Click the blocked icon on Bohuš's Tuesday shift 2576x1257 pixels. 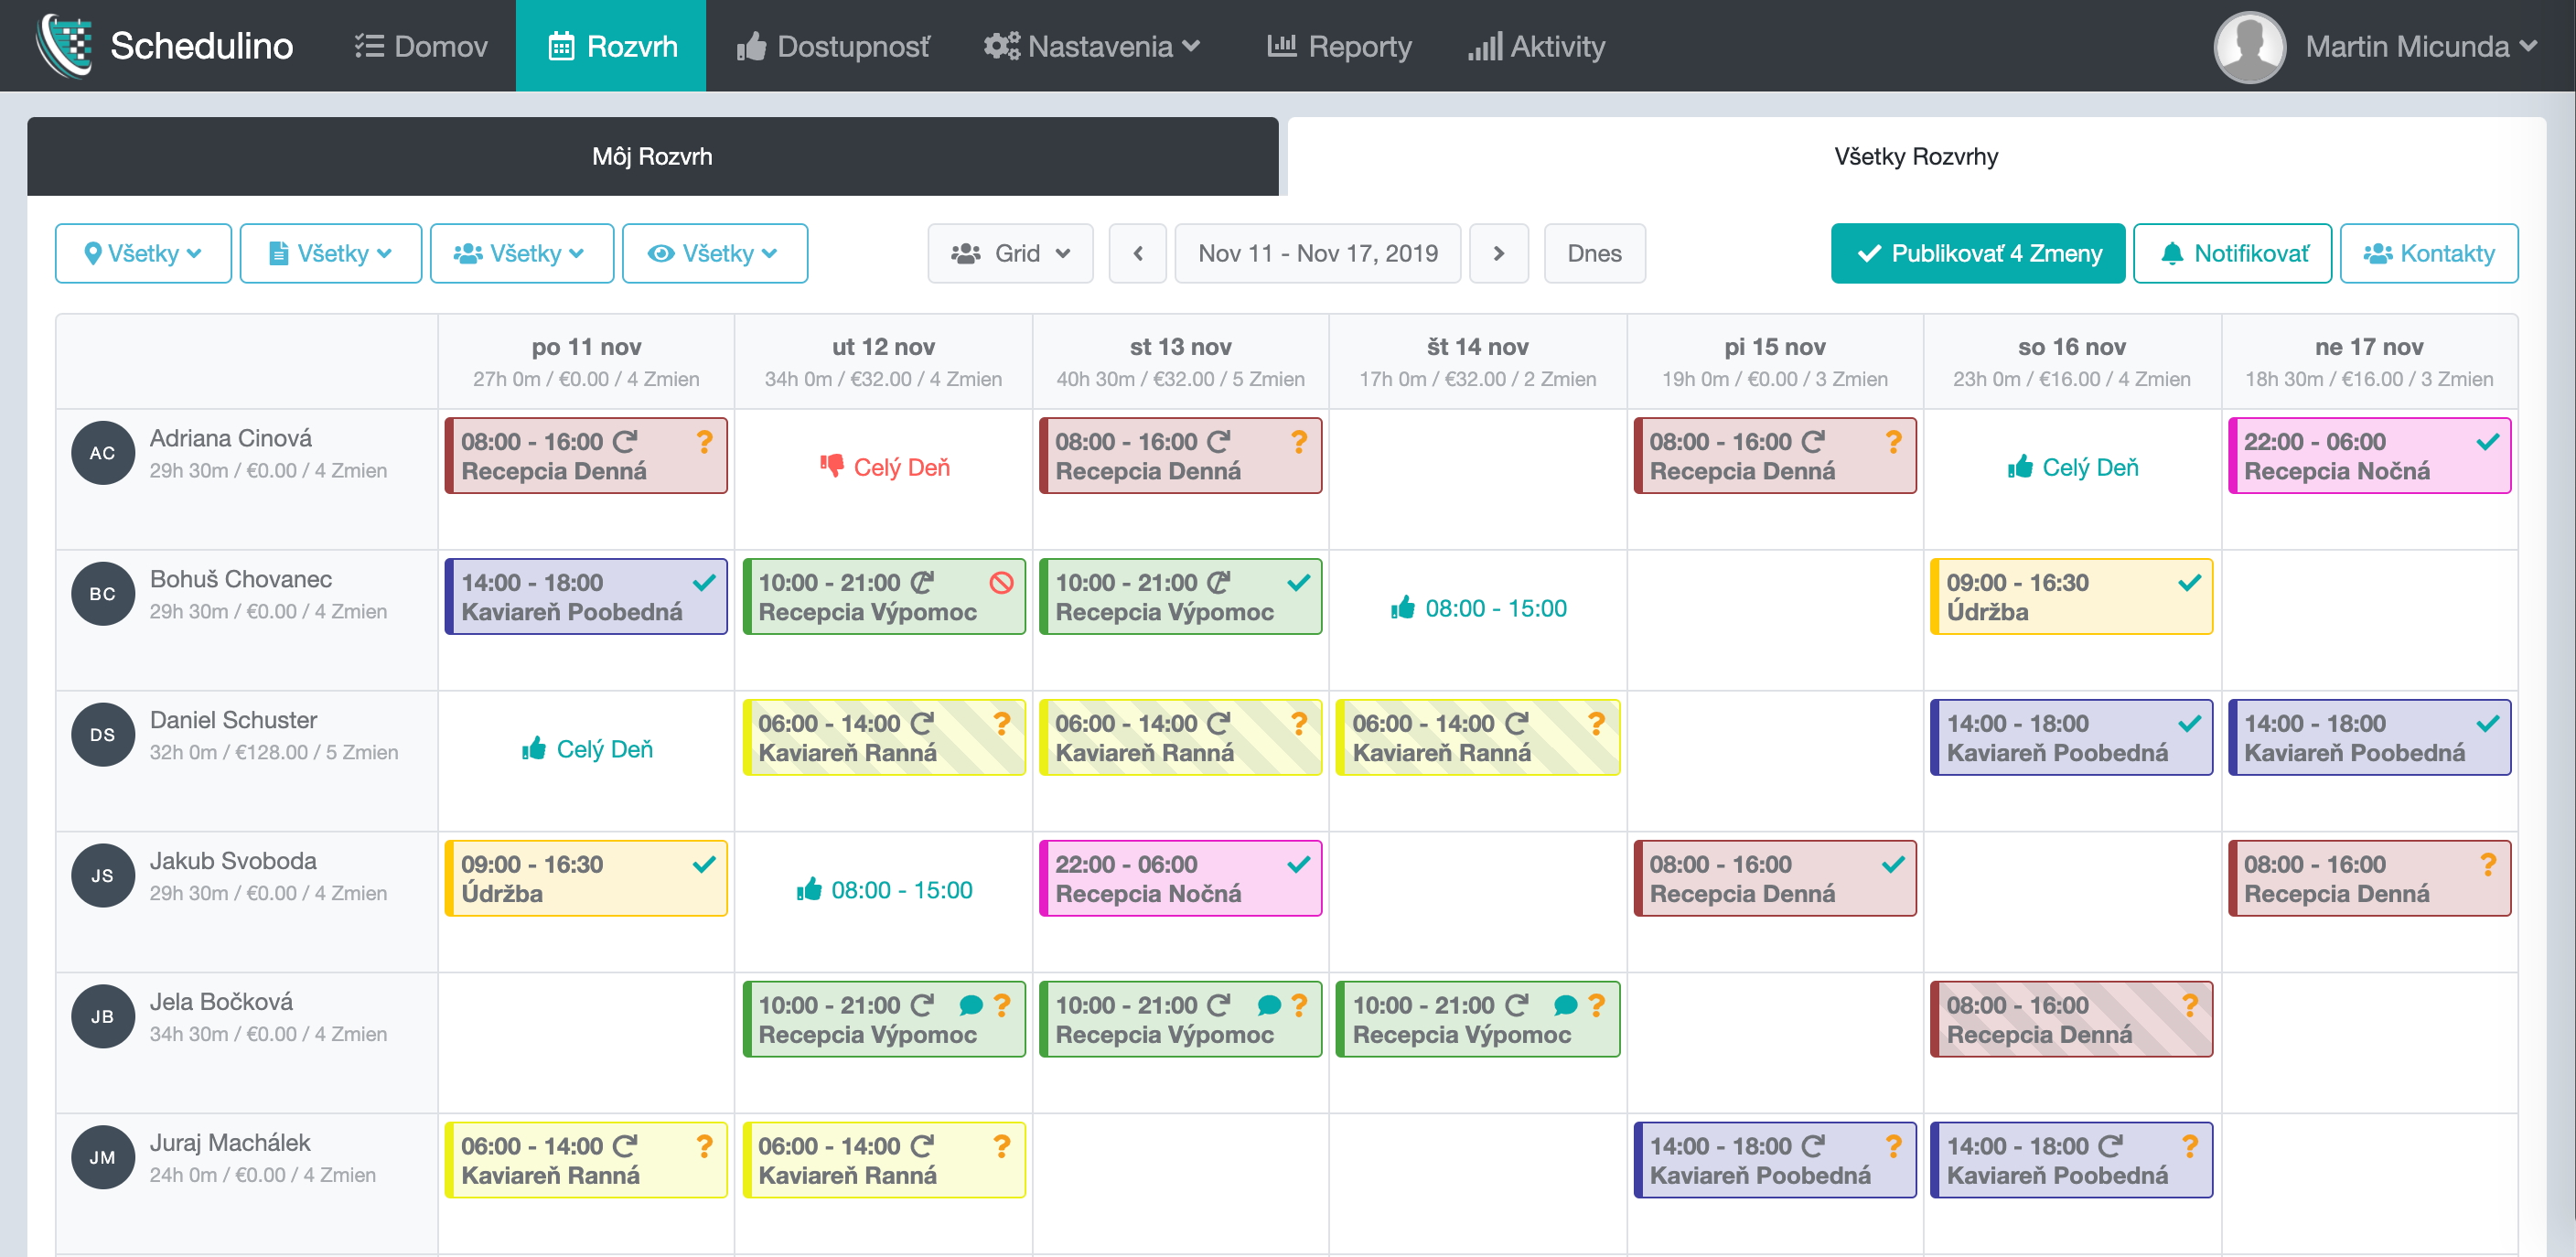(1001, 583)
